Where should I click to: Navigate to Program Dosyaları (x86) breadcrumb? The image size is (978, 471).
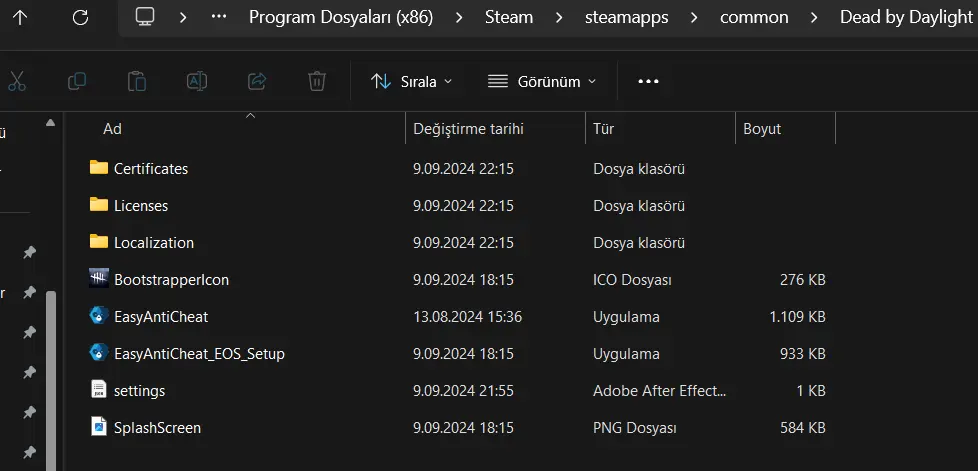point(341,17)
